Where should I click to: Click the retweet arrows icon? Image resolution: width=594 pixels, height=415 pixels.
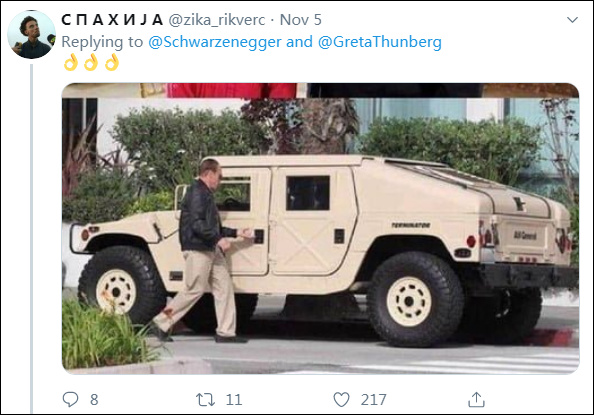[x=205, y=400]
